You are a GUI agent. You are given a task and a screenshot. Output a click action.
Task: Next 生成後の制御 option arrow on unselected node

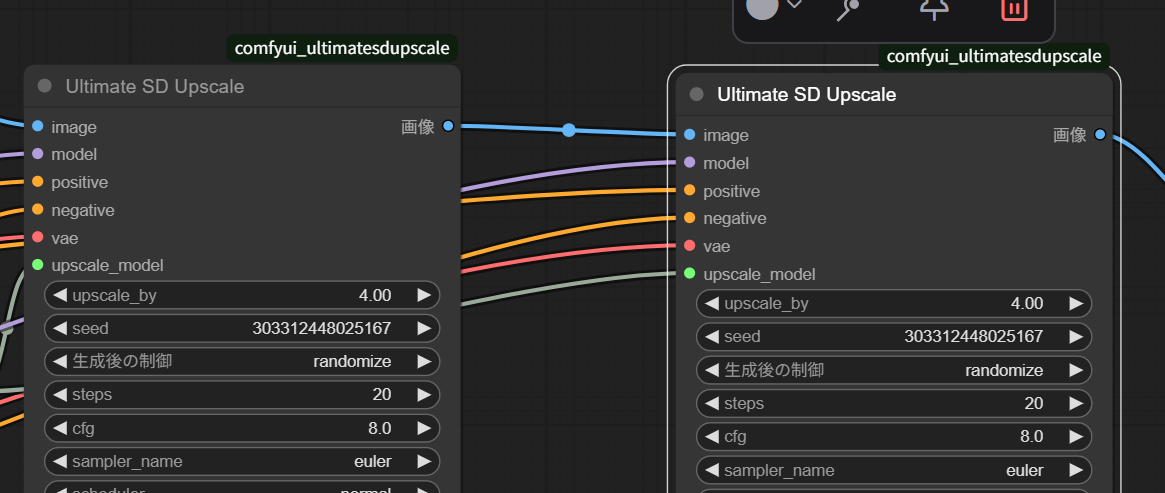(424, 361)
